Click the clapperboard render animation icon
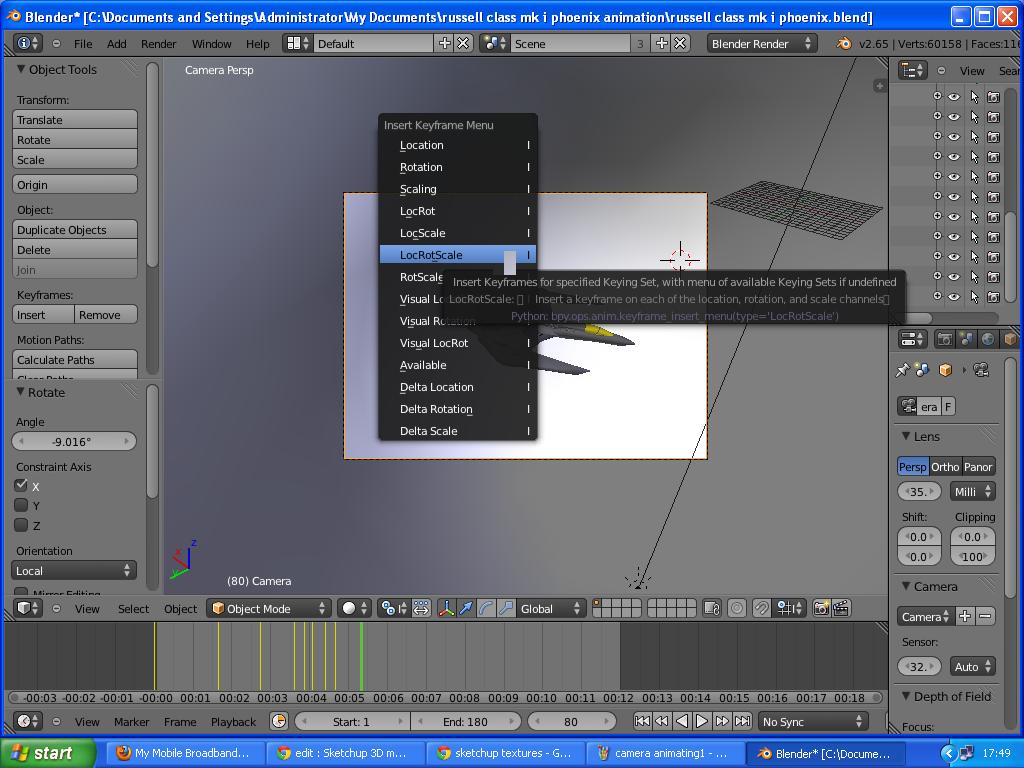 (x=840, y=607)
